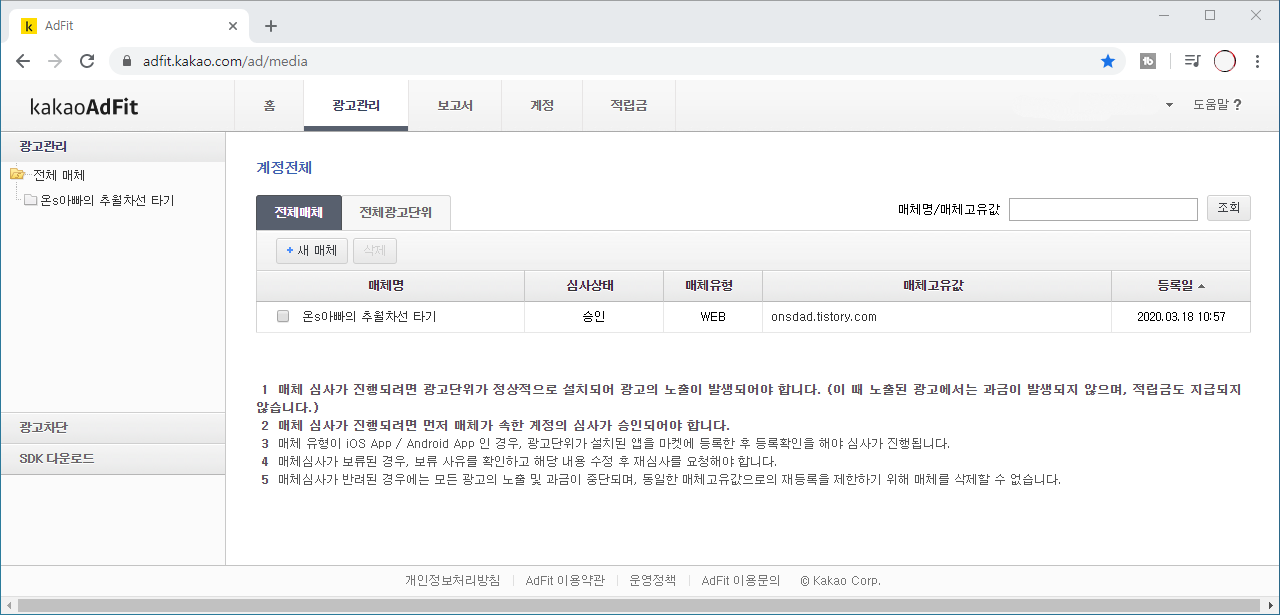Click the kakao AdFit logo
This screenshot has height=615, width=1280.
pyautogui.click(x=84, y=106)
